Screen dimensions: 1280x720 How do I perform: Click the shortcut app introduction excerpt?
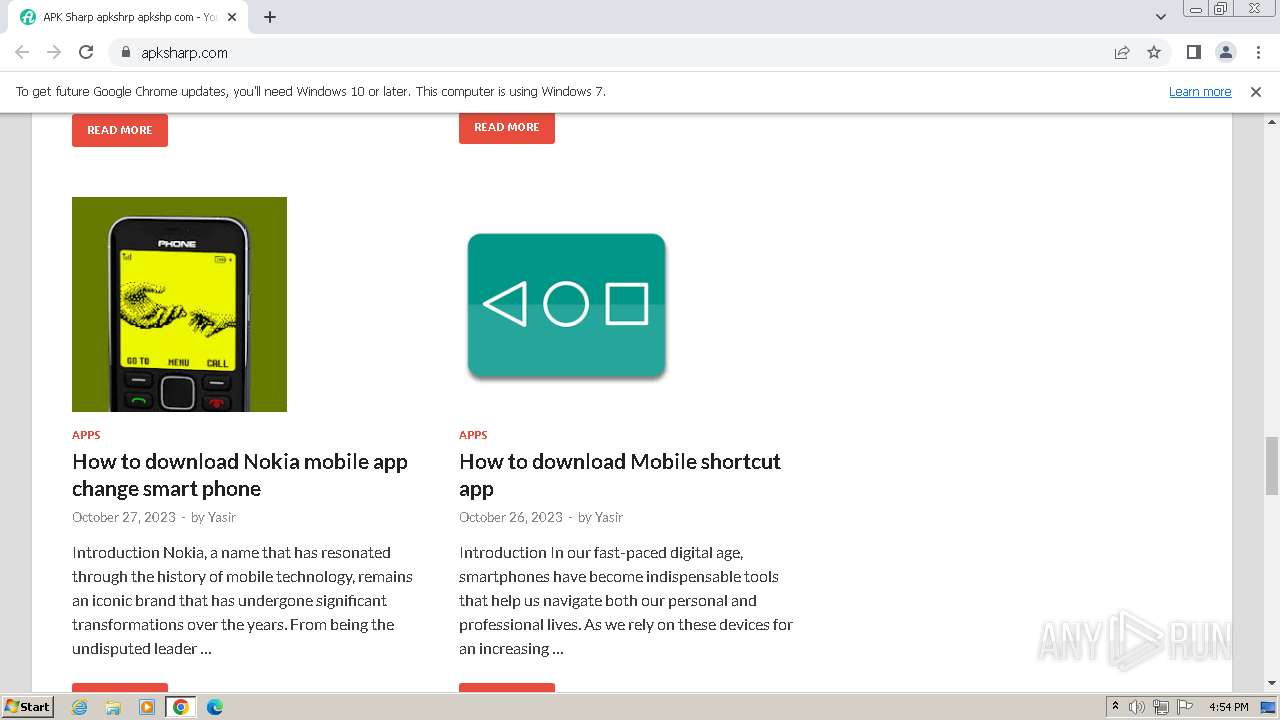tap(626, 600)
